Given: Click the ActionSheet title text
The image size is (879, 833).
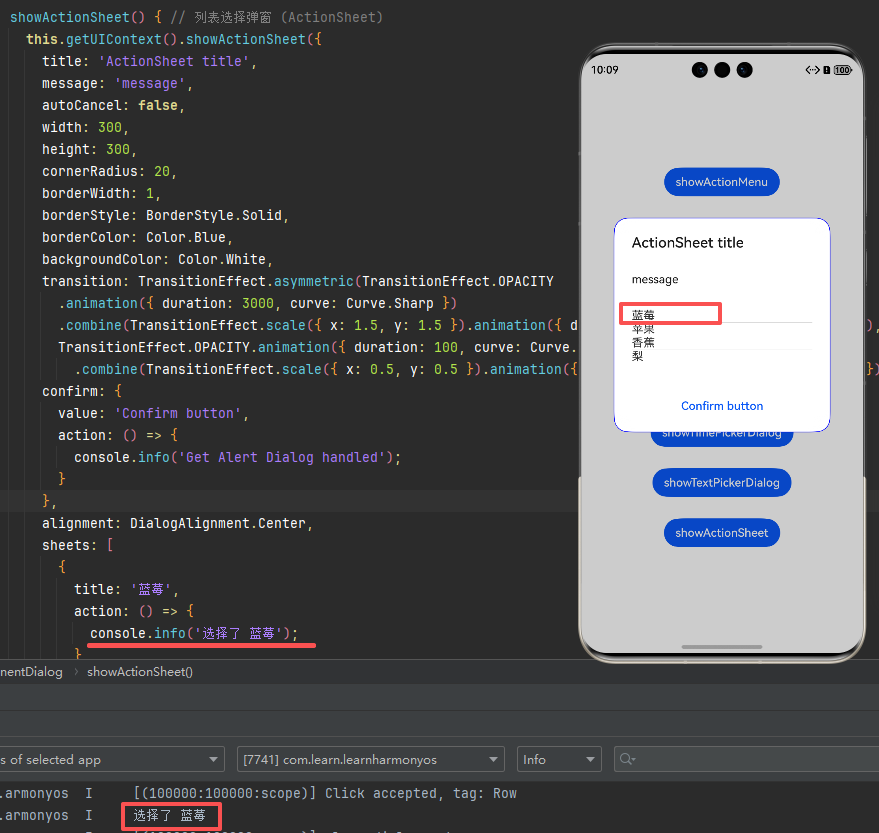Looking at the screenshot, I should pos(687,243).
